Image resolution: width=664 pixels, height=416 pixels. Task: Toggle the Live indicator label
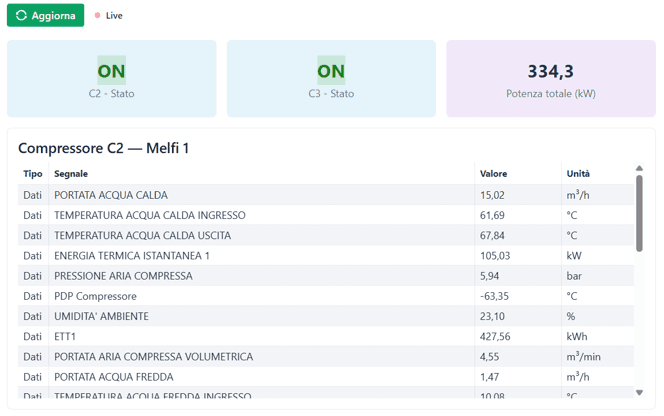[x=114, y=16]
